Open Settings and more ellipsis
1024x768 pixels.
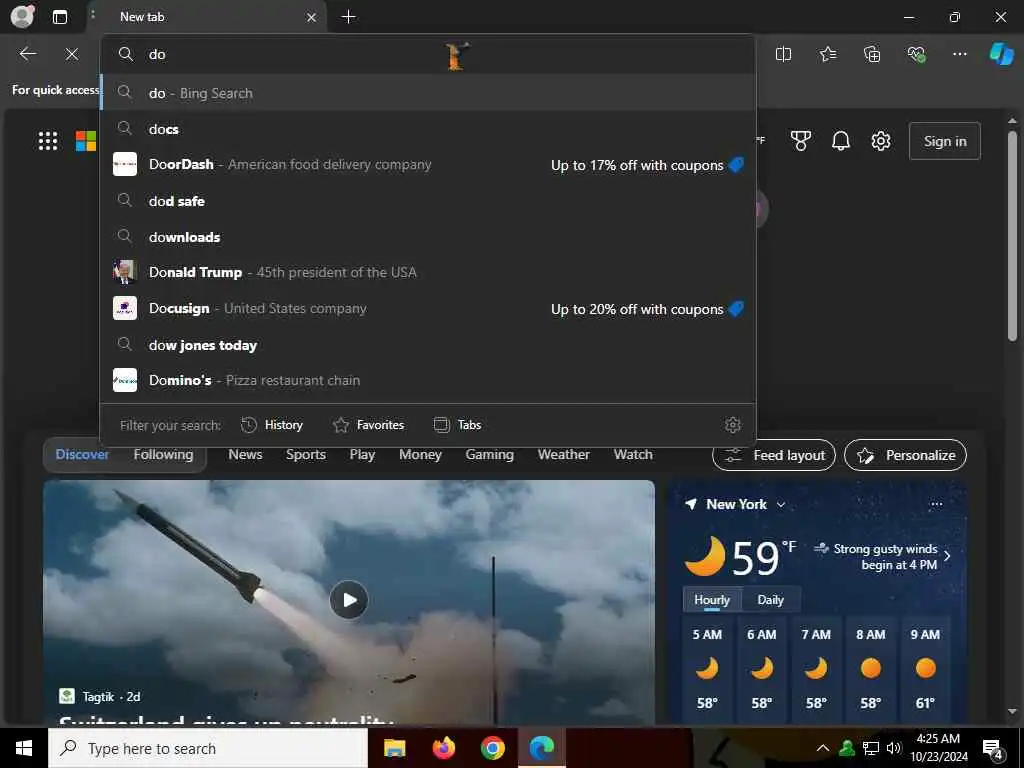click(x=959, y=54)
